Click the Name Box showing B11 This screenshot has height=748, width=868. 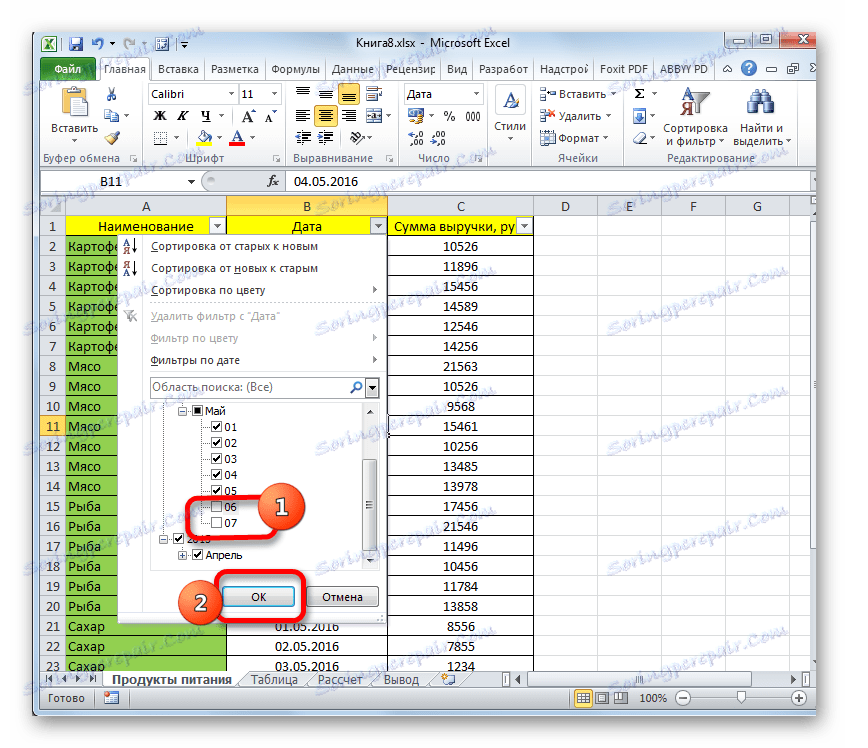tap(111, 182)
